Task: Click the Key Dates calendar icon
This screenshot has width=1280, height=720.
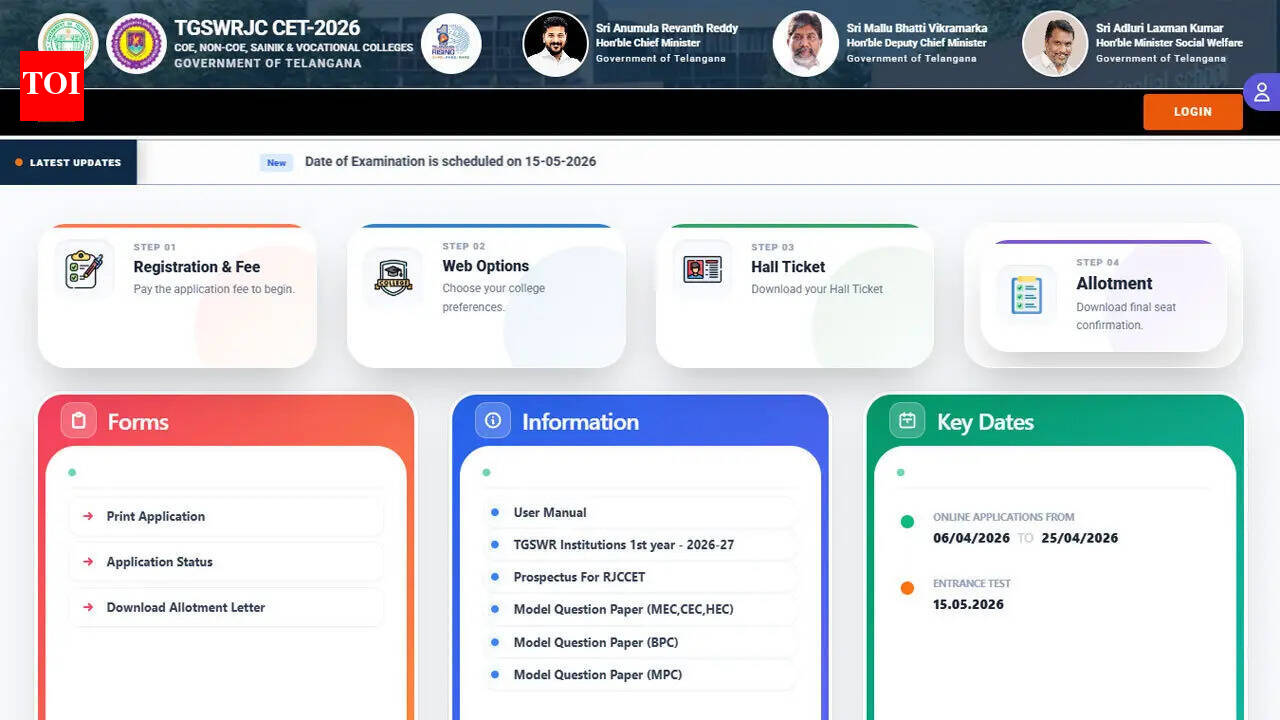Action: pyautogui.click(x=907, y=421)
